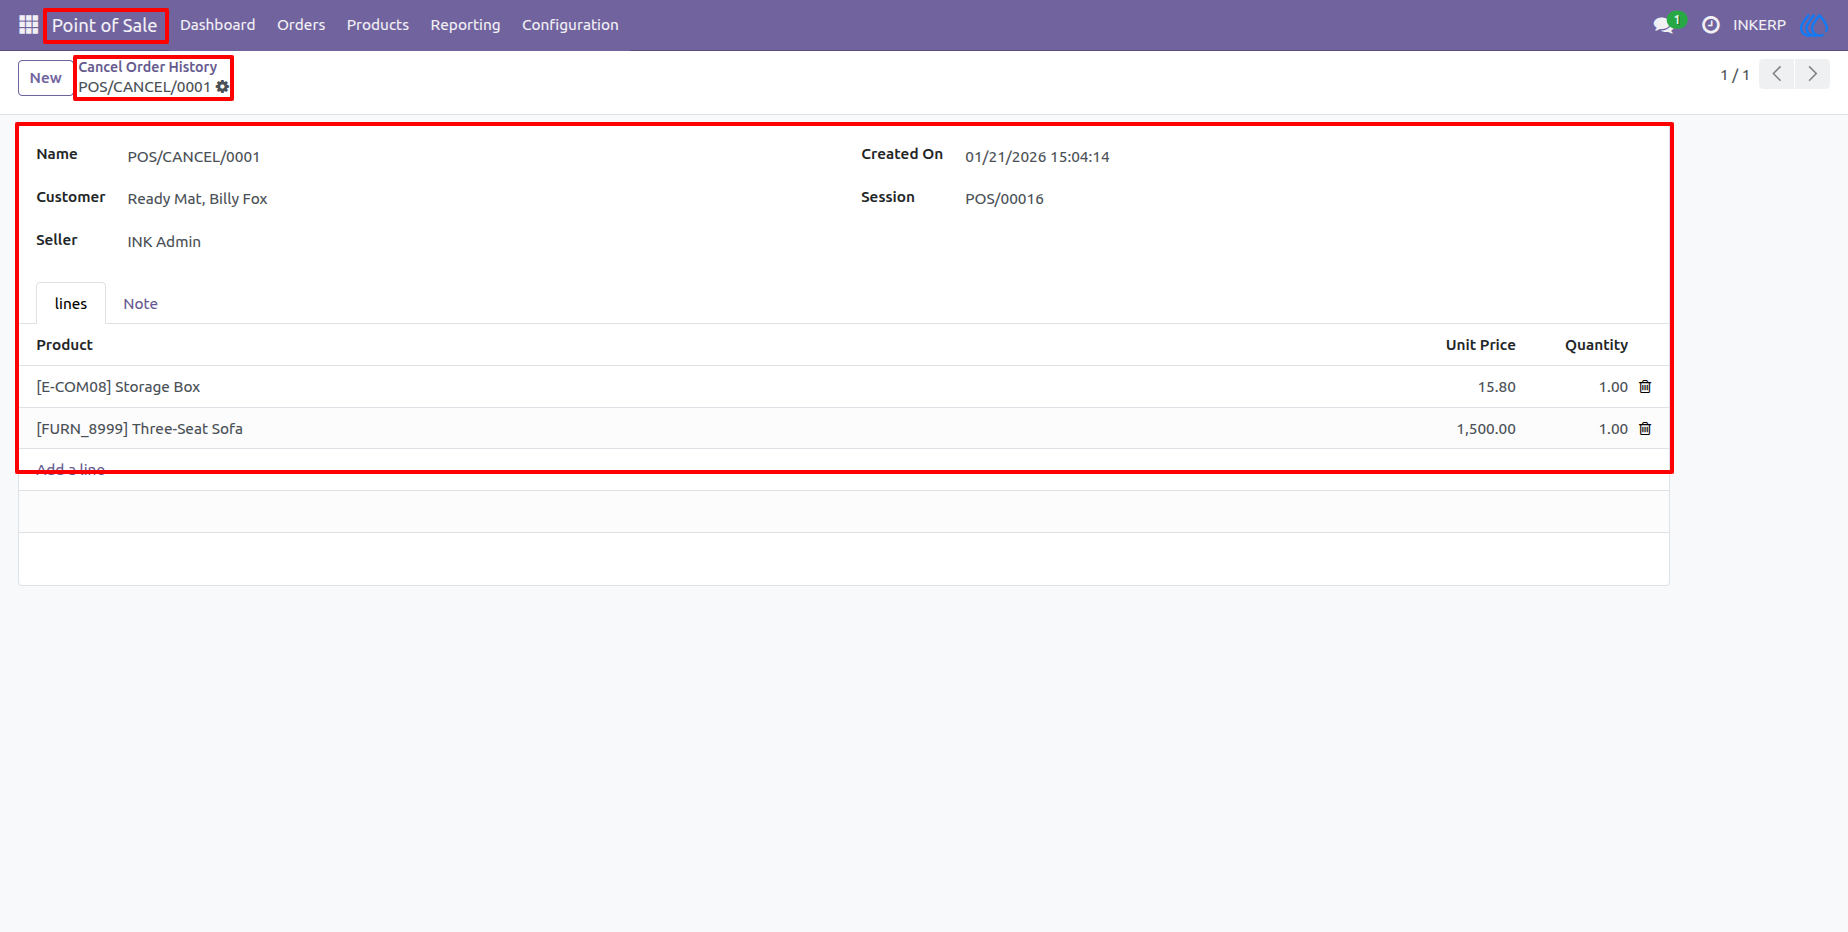Sort by the Unit Price column header
Viewport: 1848px width, 932px height.
(1480, 345)
